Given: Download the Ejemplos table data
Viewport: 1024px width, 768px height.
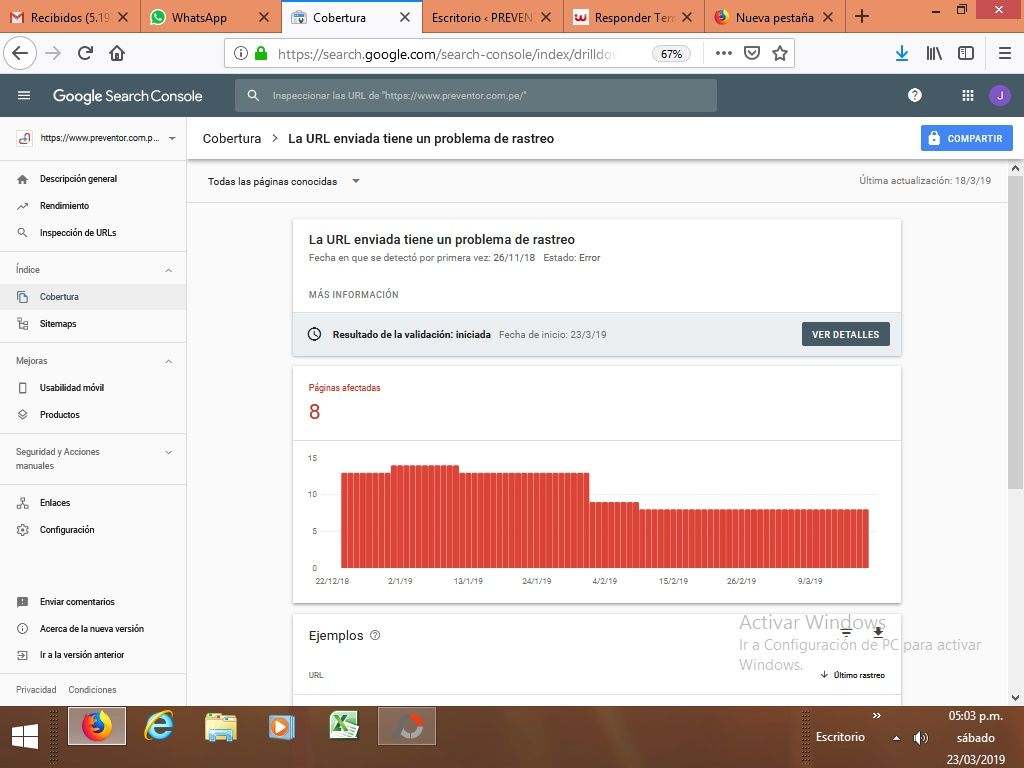Looking at the screenshot, I should coord(878,632).
